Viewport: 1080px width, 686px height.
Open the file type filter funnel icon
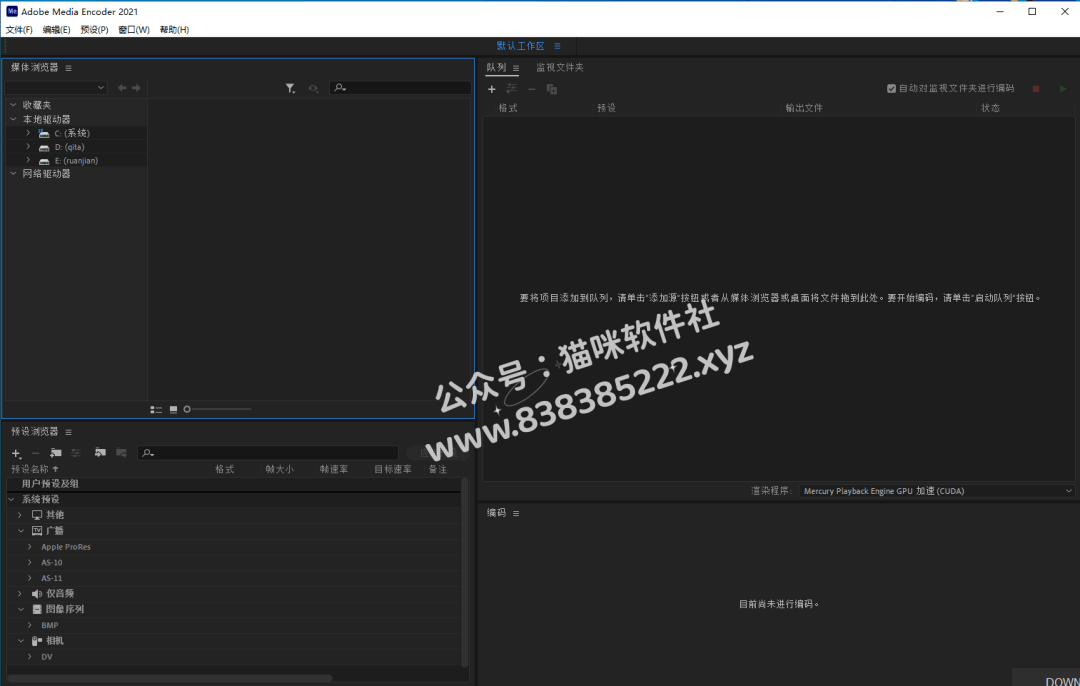click(x=291, y=88)
